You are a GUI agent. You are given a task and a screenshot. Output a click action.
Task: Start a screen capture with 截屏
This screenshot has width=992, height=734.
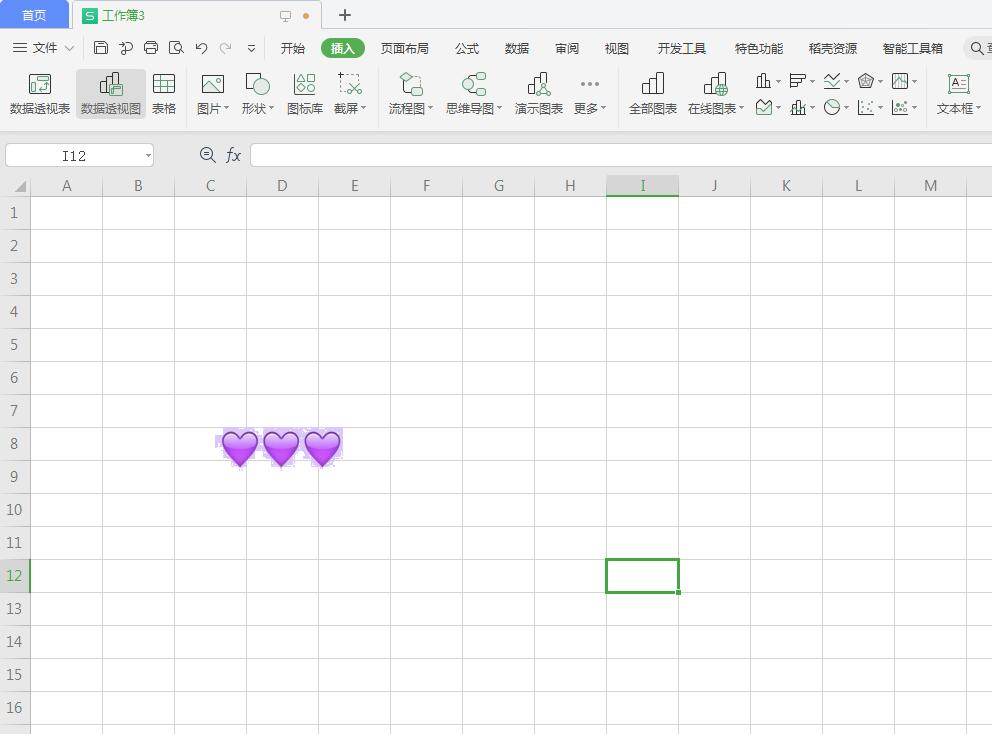(349, 94)
